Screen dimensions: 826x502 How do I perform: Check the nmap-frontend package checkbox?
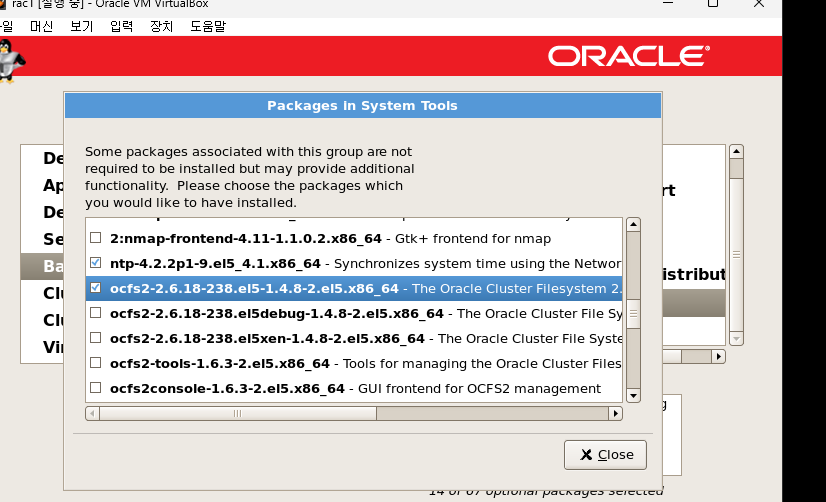click(x=95, y=238)
